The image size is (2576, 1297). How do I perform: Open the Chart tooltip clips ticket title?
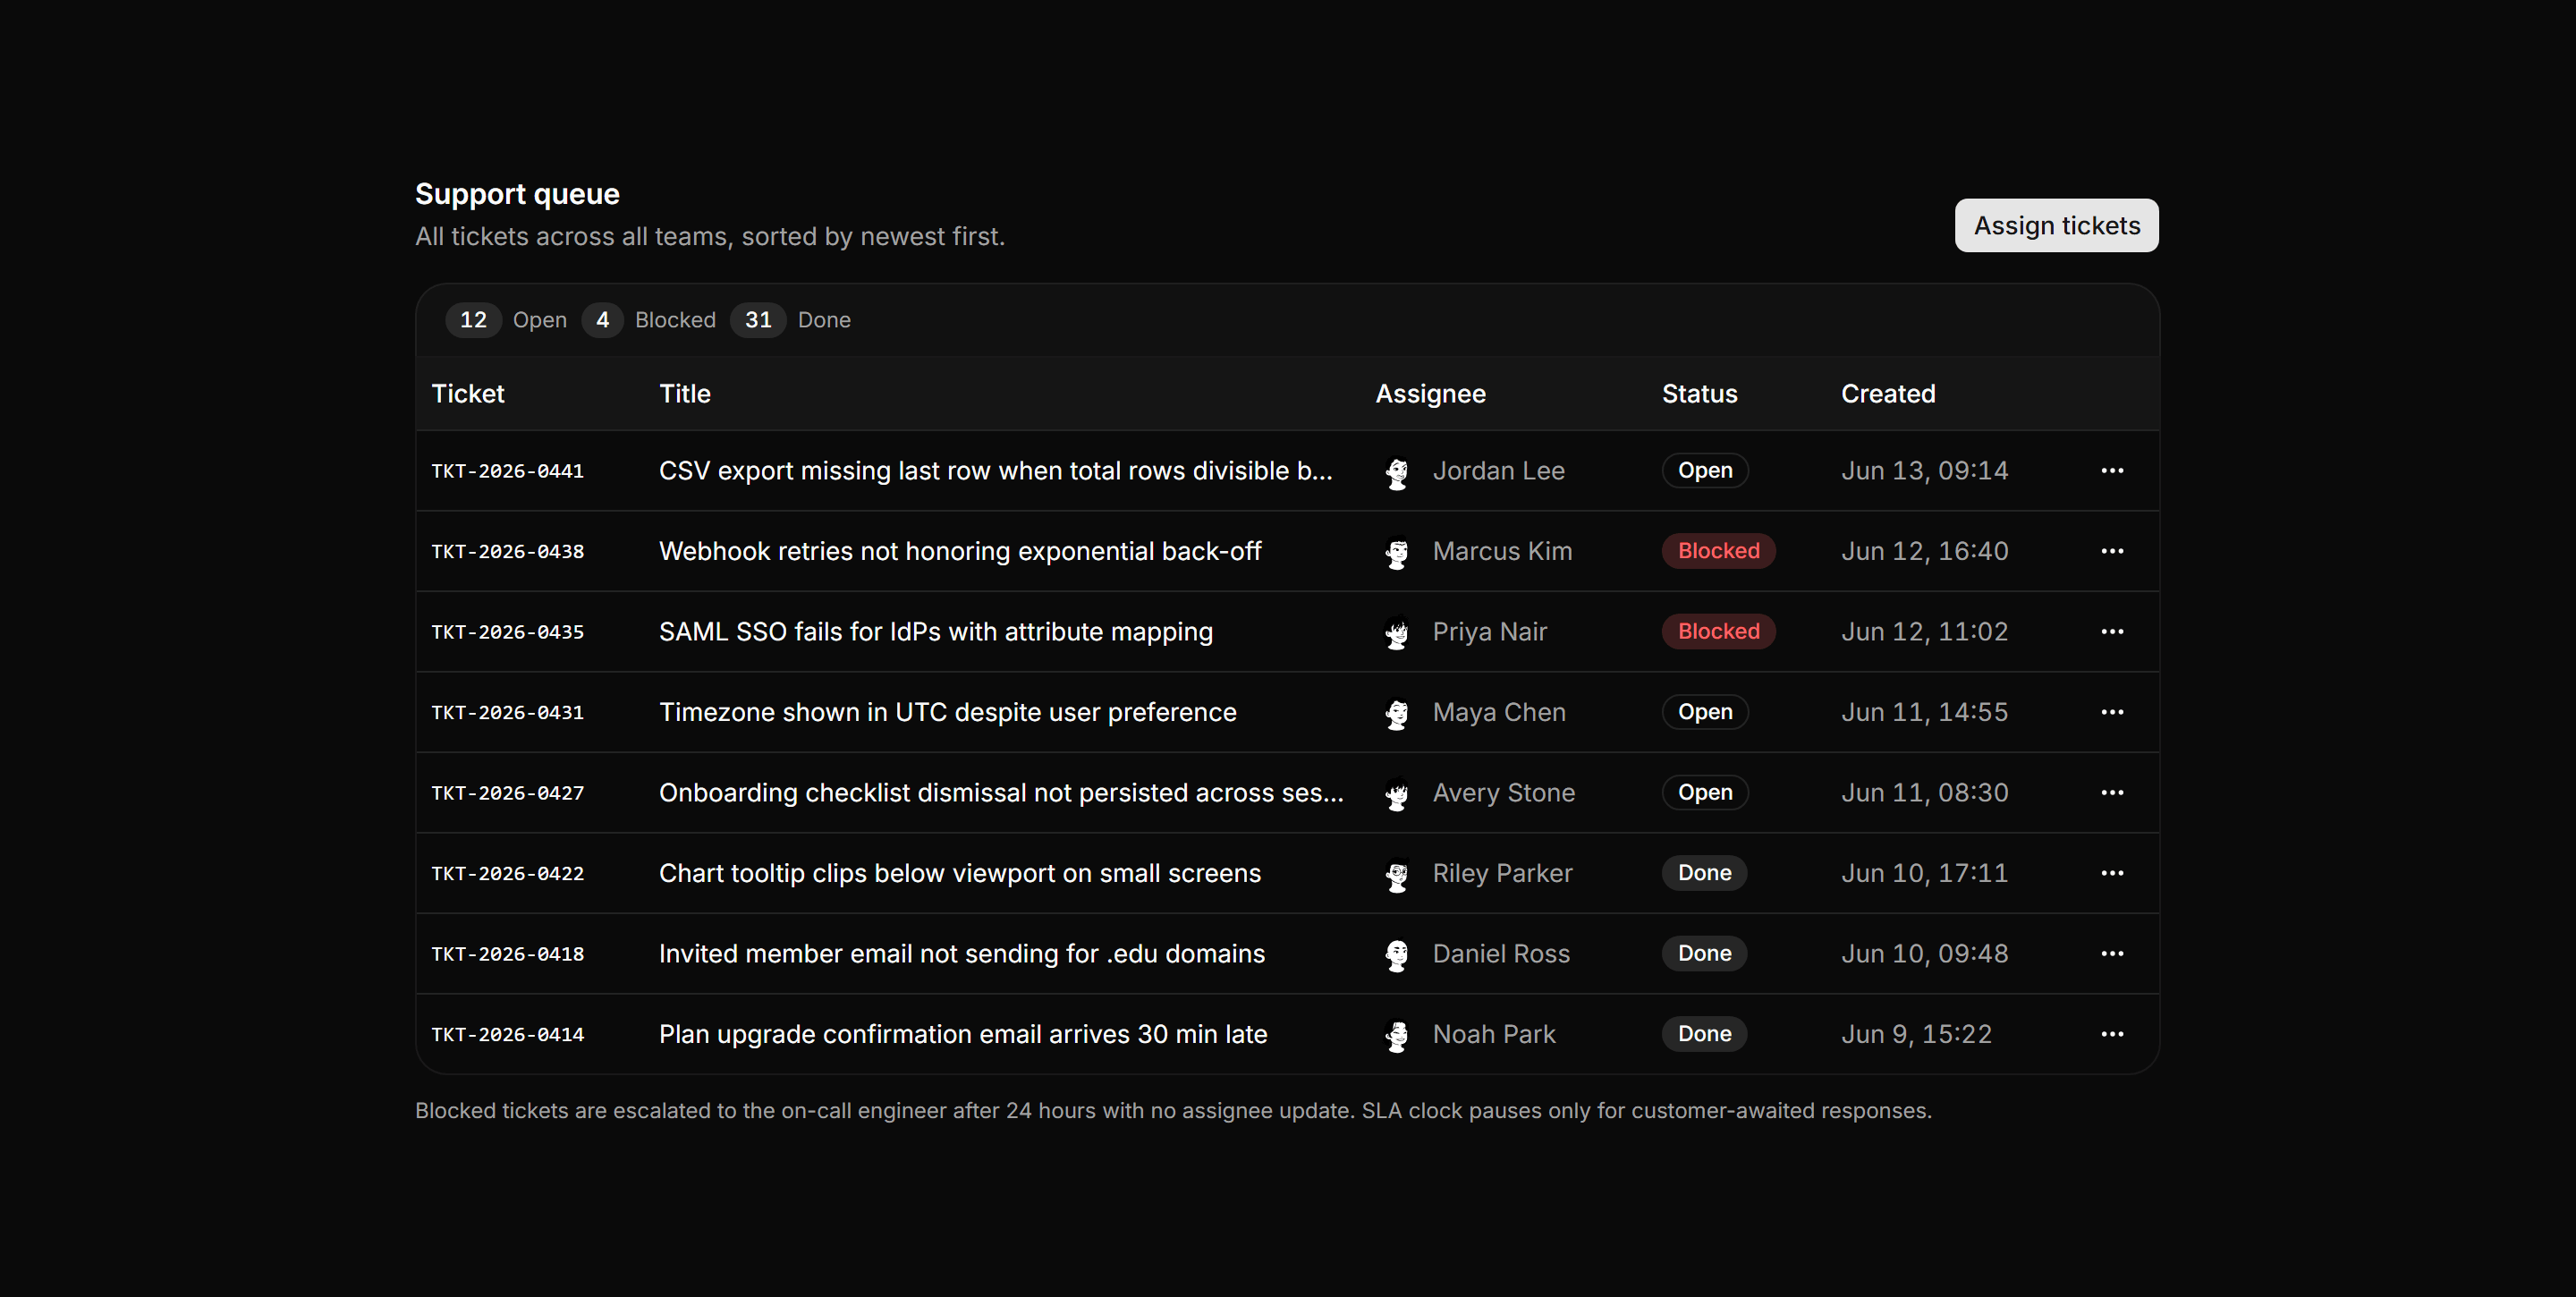point(960,873)
